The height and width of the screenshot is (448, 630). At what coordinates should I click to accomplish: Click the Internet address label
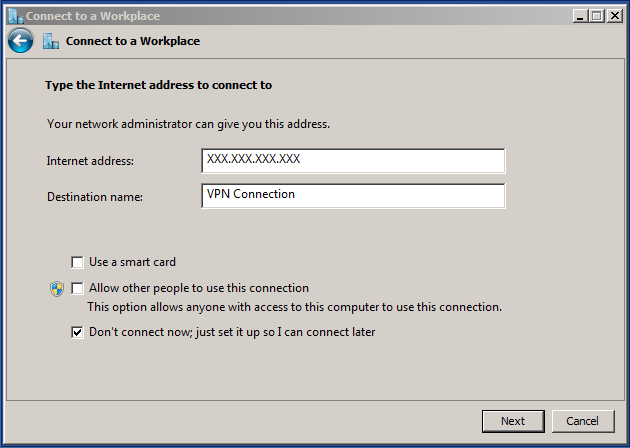(90, 161)
